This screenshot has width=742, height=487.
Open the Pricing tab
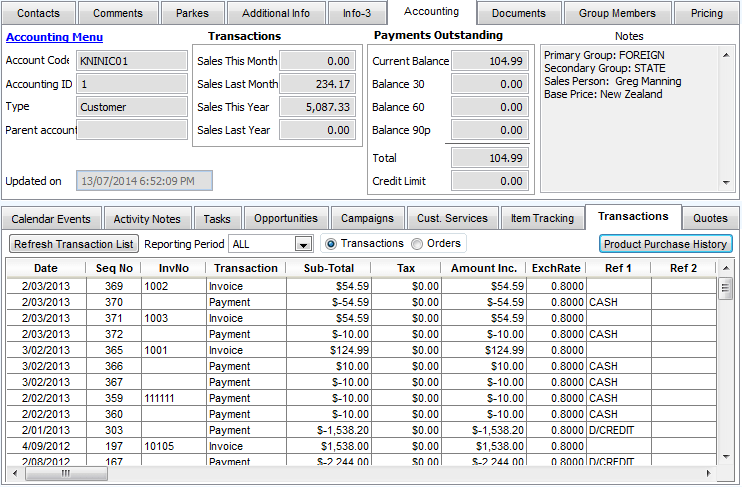[x=707, y=13]
